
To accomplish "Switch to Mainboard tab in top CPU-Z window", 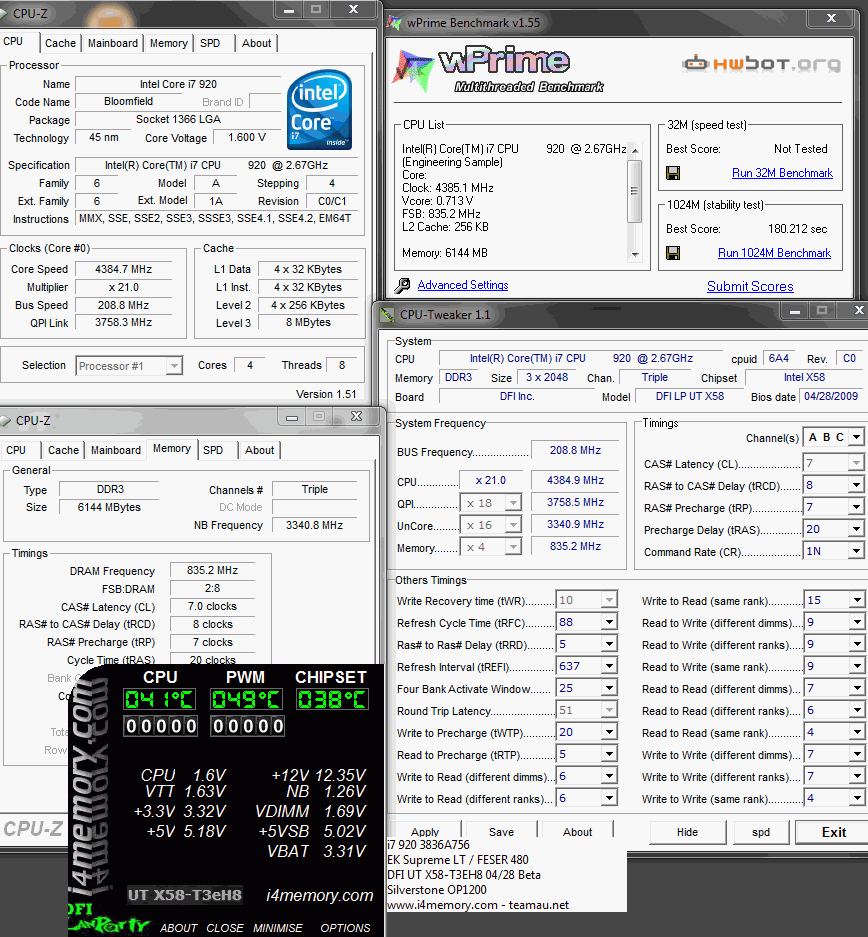I will [113, 43].
